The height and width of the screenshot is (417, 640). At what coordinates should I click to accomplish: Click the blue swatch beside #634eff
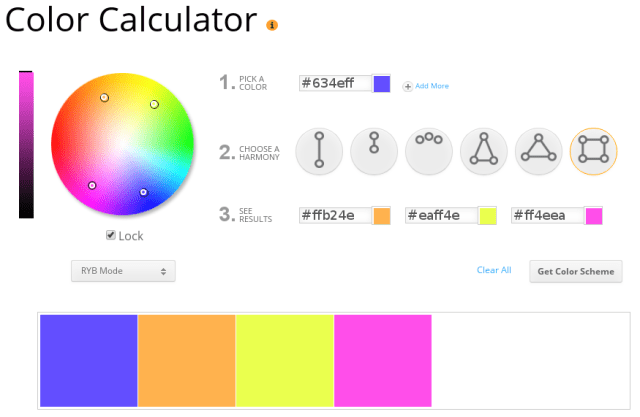[x=382, y=84]
